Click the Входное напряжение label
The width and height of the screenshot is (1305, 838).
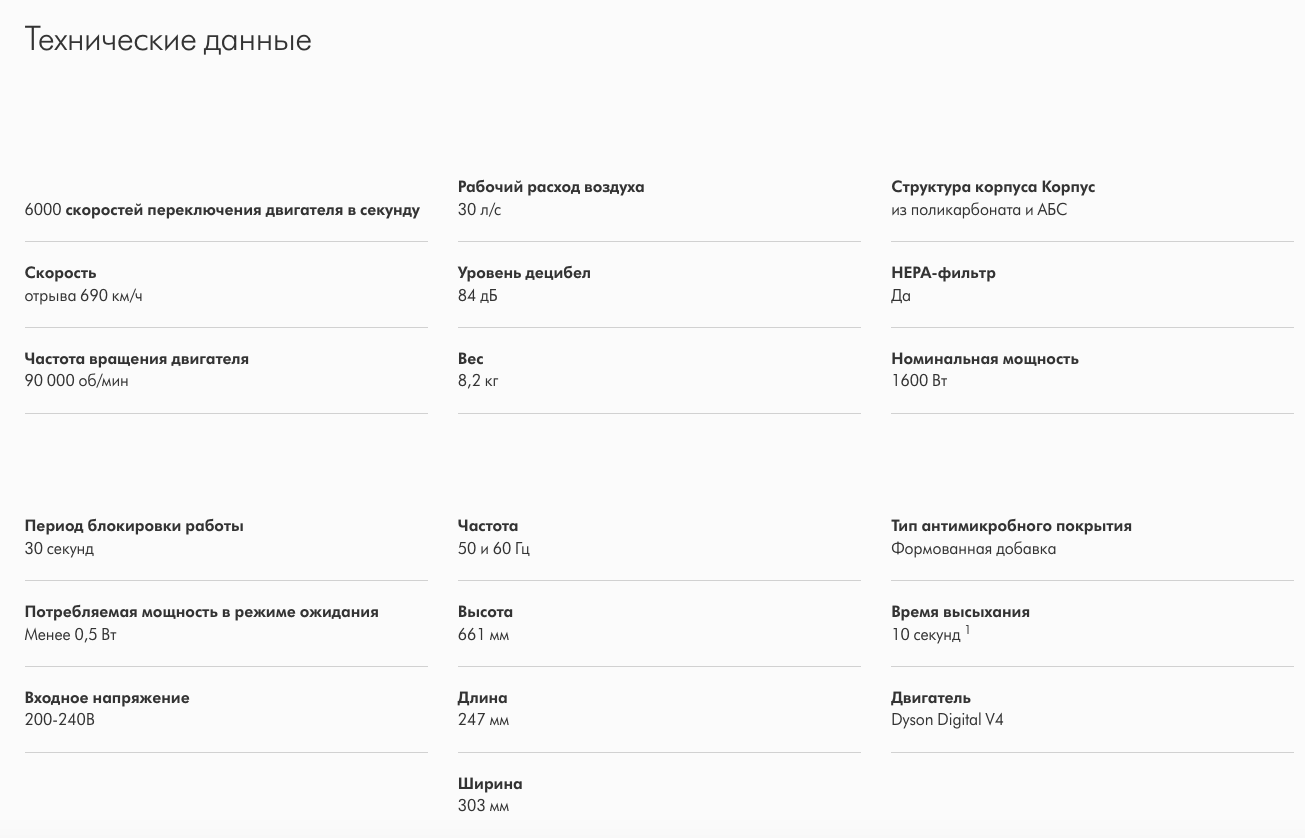107,698
